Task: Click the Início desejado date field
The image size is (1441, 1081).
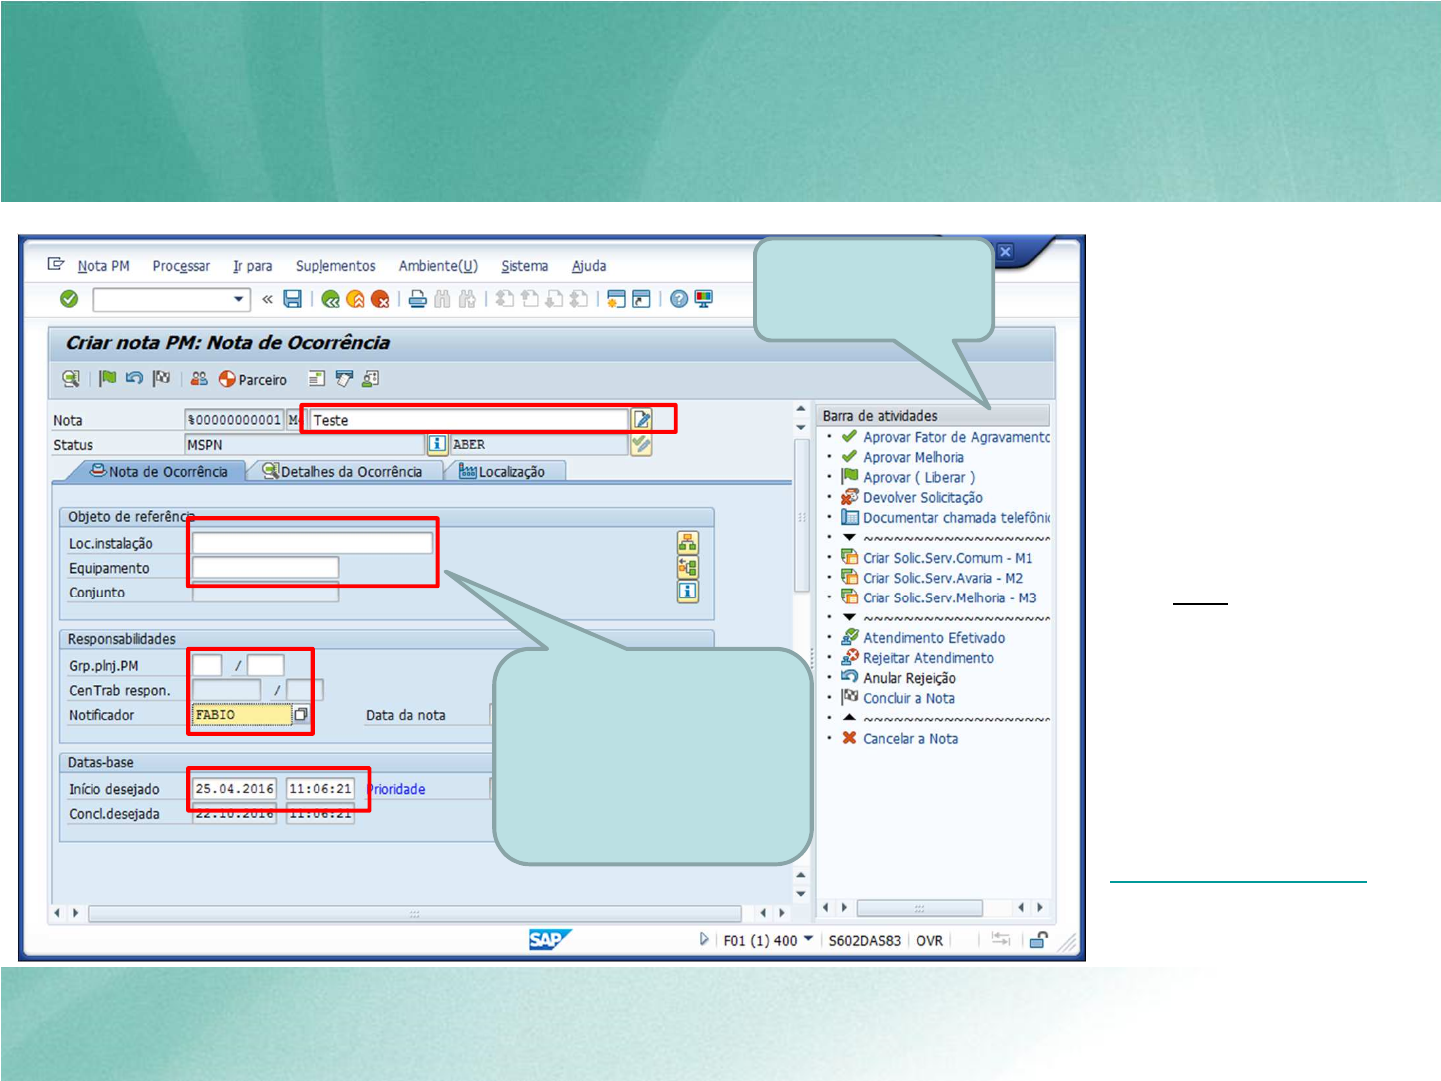Action: pyautogui.click(x=234, y=789)
